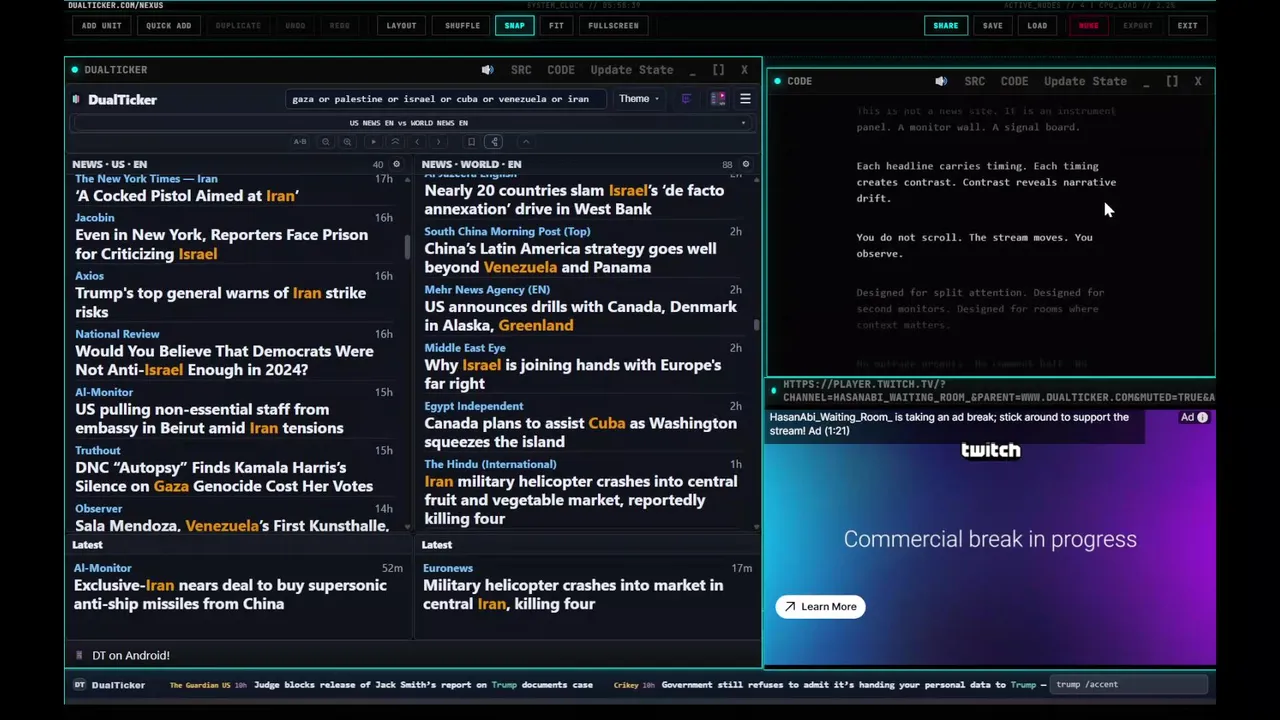The width and height of the screenshot is (1280, 720).
Task: Click the LOAD button
Action: (1037, 25)
